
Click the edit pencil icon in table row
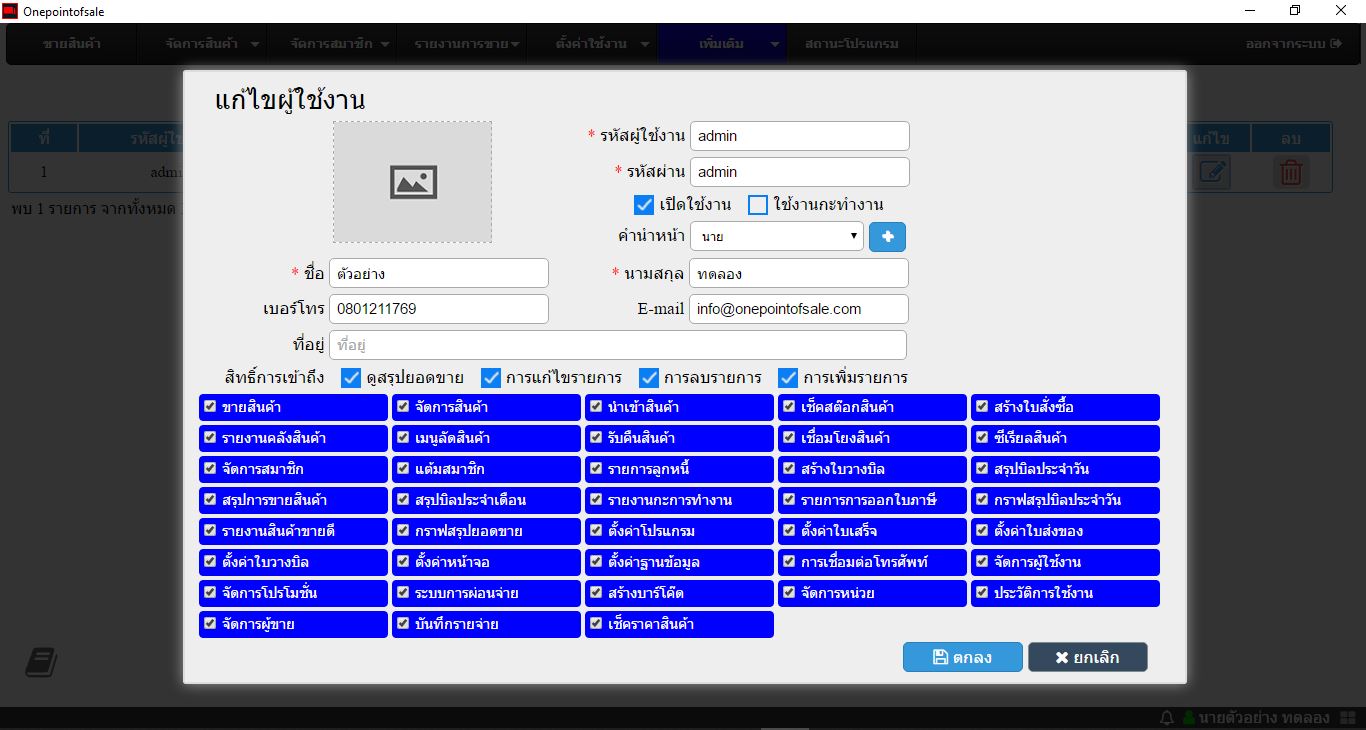pyautogui.click(x=1212, y=172)
